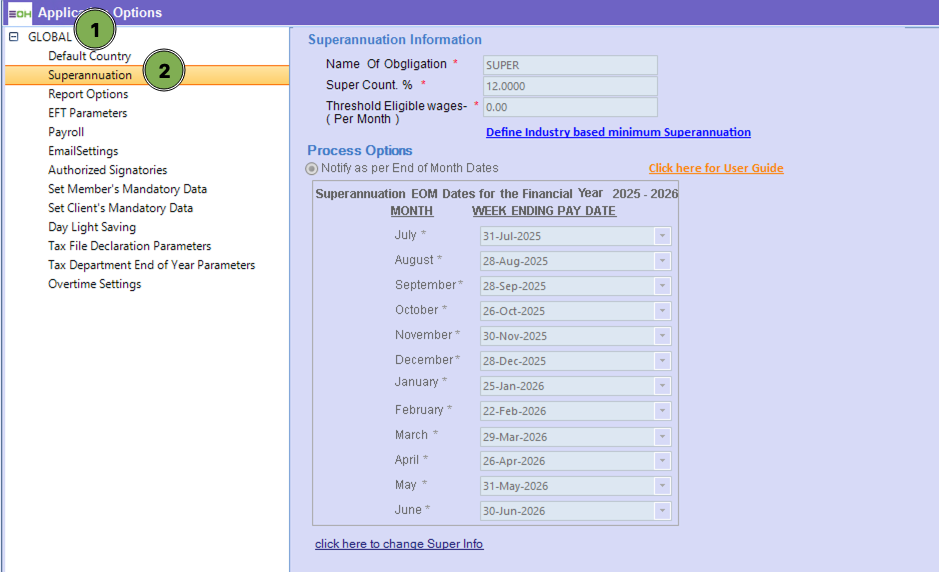The image size is (939, 572).
Task: Select 'Notify as per End of Month Dates'
Action: 312,169
